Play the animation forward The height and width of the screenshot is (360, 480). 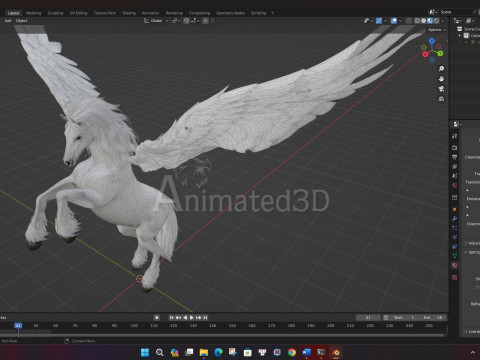coord(192,317)
